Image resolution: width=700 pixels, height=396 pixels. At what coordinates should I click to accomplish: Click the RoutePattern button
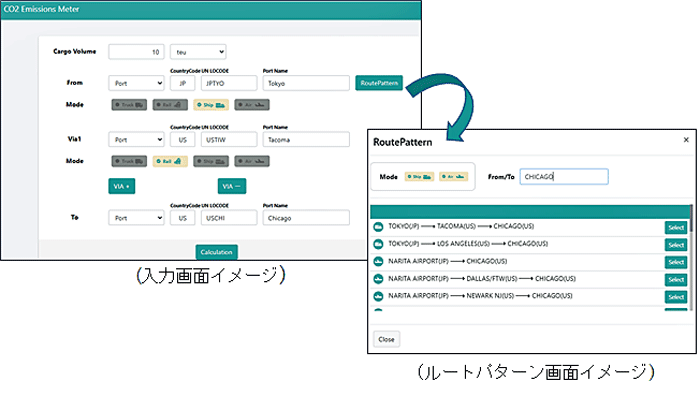(379, 83)
